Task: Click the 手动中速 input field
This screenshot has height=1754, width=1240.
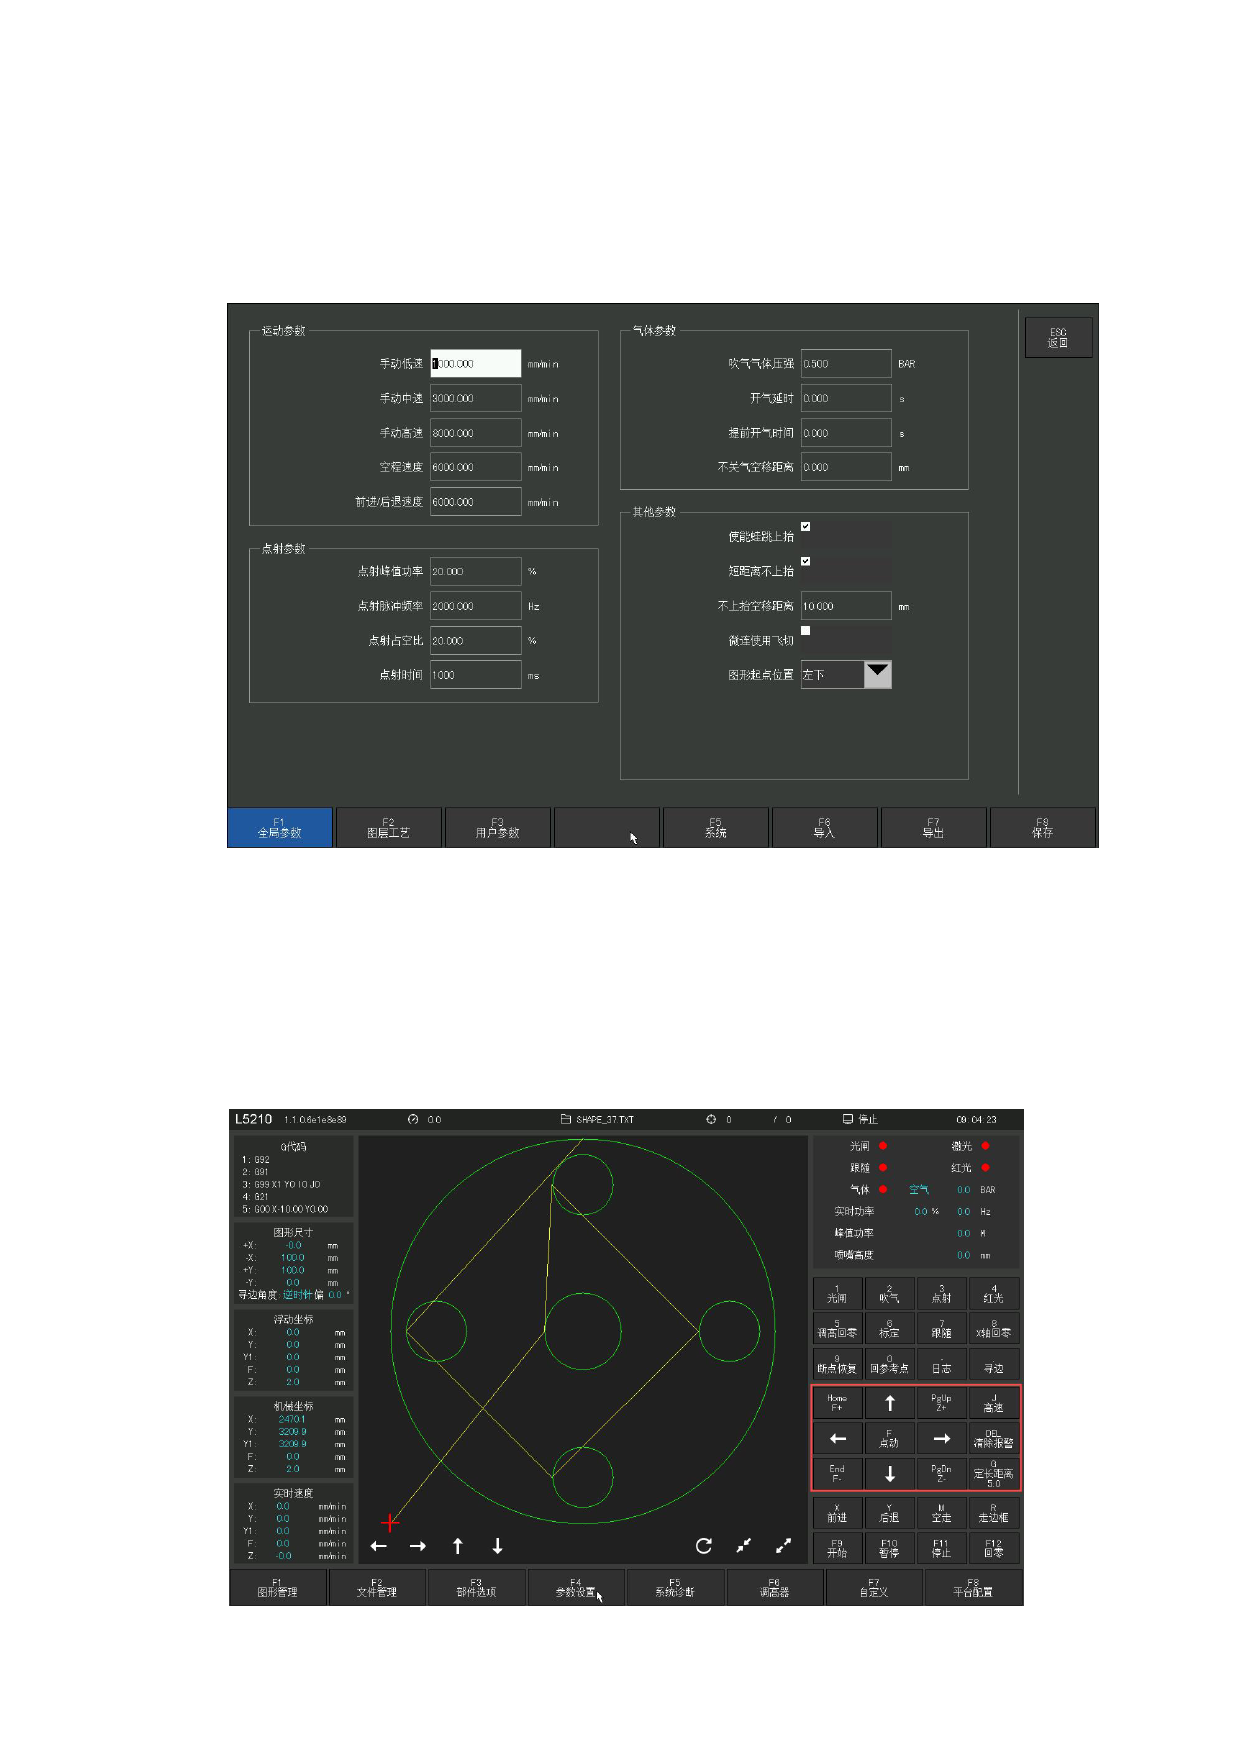Action: (x=475, y=399)
